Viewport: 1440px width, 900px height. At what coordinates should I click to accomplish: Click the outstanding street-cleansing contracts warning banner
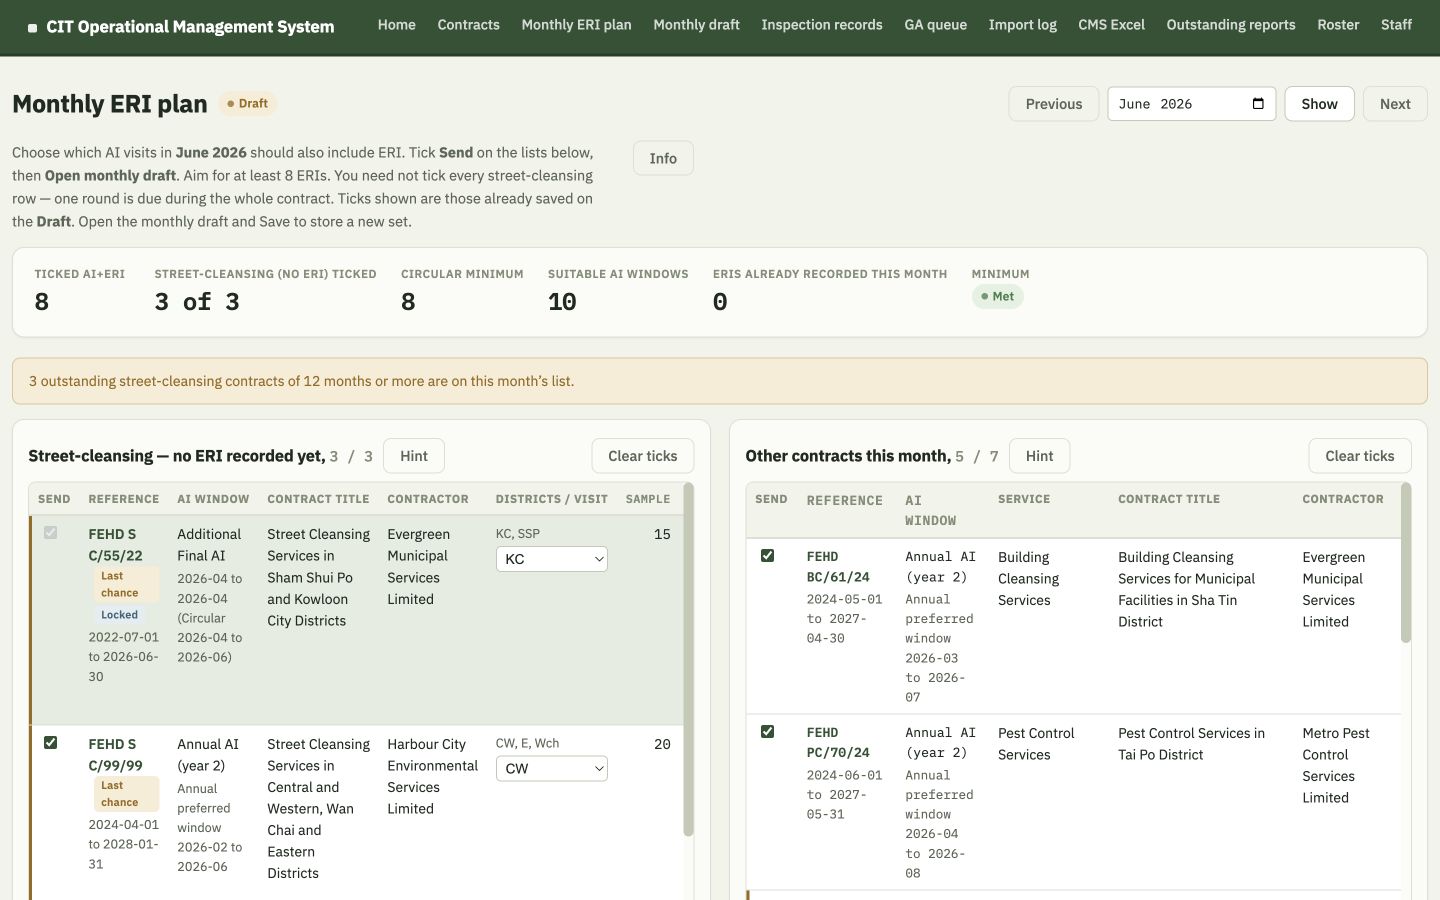720,381
